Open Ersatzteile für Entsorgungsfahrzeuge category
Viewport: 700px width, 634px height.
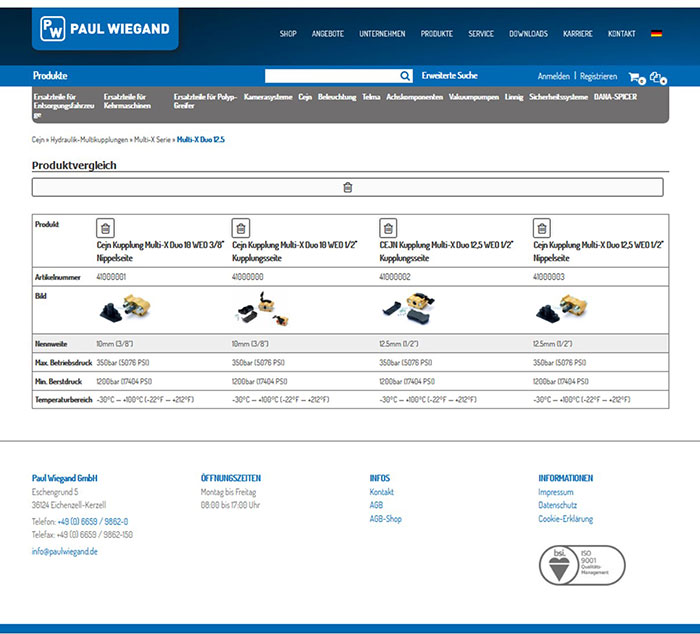(x=64, y=105)
